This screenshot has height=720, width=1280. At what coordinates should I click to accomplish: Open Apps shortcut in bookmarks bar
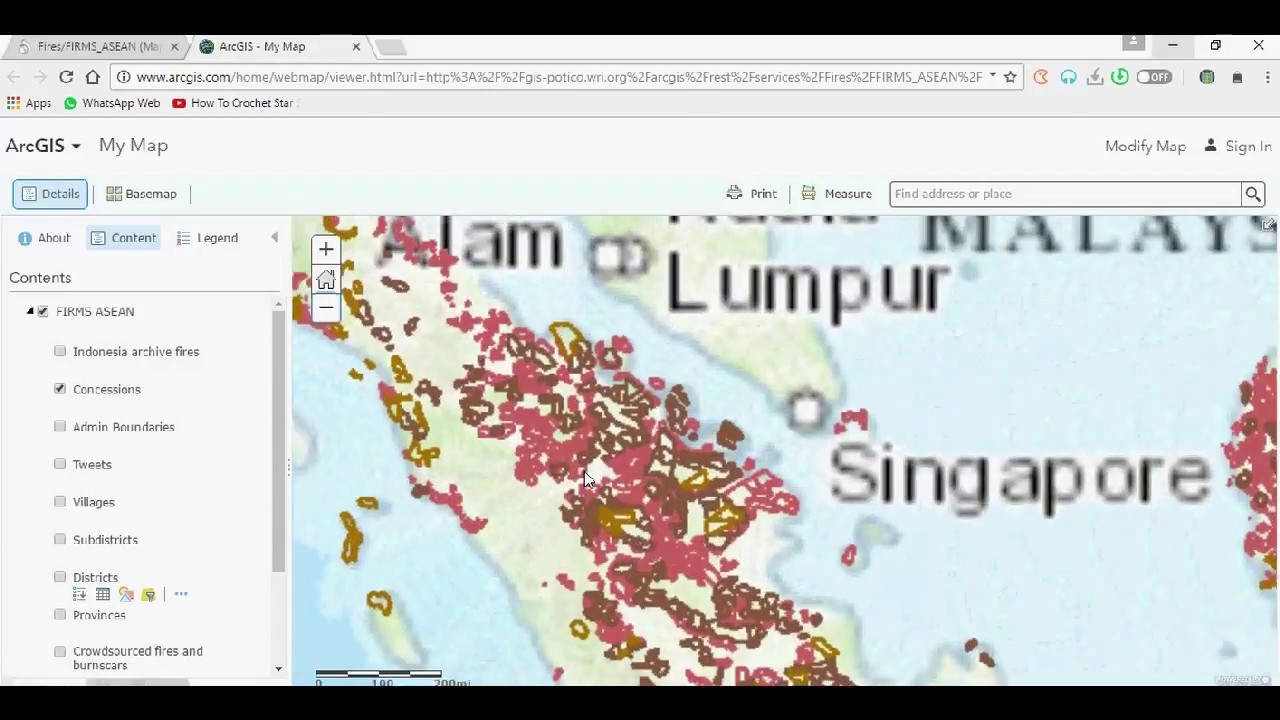(x=28, y=103)
